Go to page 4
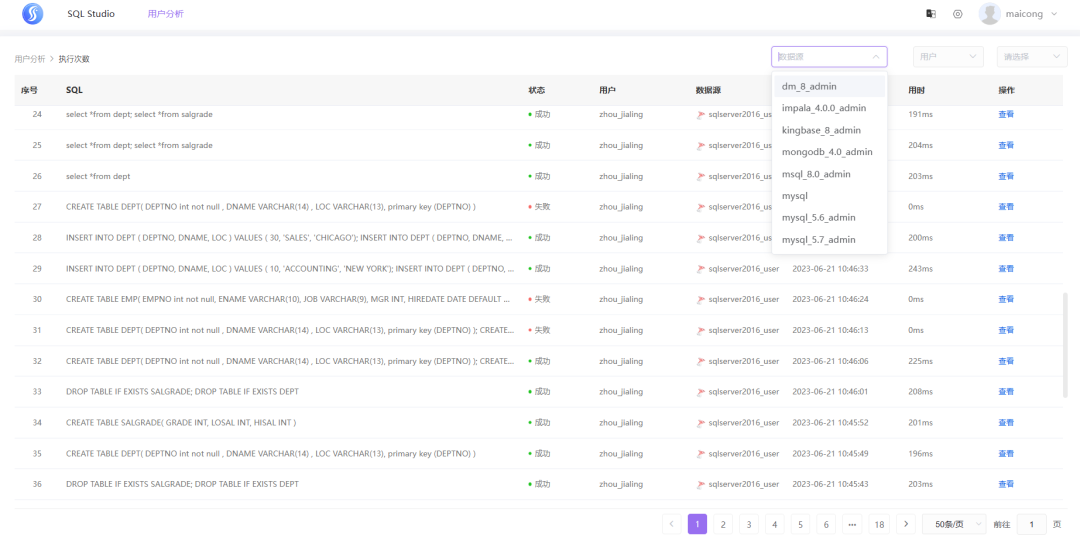1080x536 pixels. coord(774,524)
